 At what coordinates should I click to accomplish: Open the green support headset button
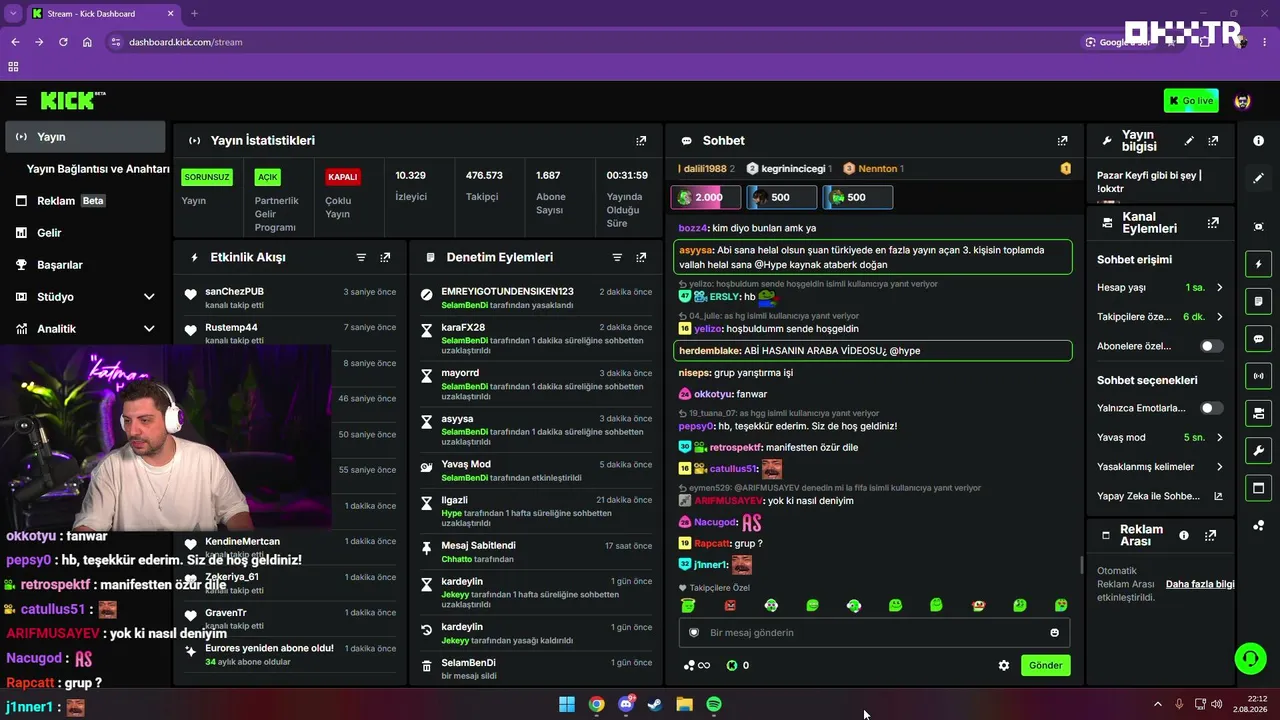pyautogui.click(x=1250, y=658)
